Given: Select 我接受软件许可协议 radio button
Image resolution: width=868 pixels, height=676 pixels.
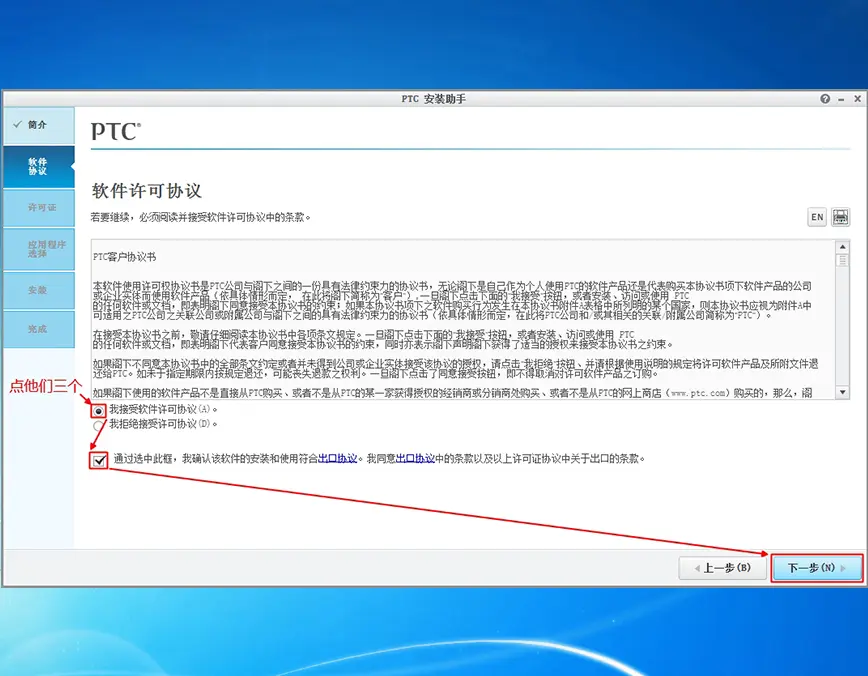Looking at the screenshot, I should click(x=99, y=410).
